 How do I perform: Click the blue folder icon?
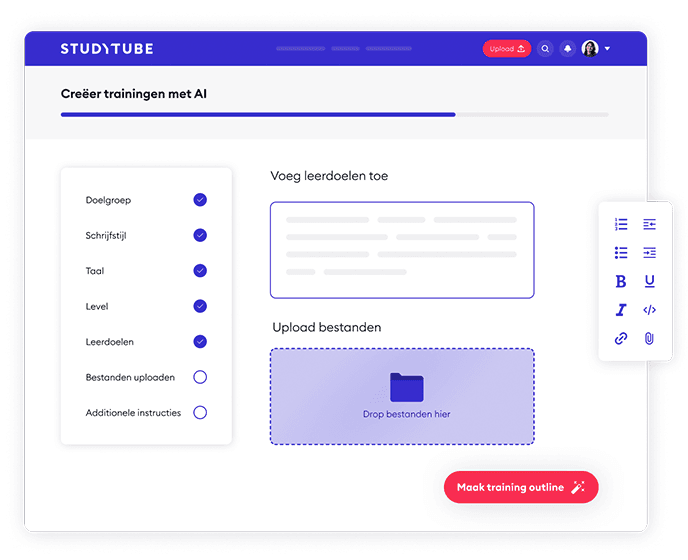point(406,388)
